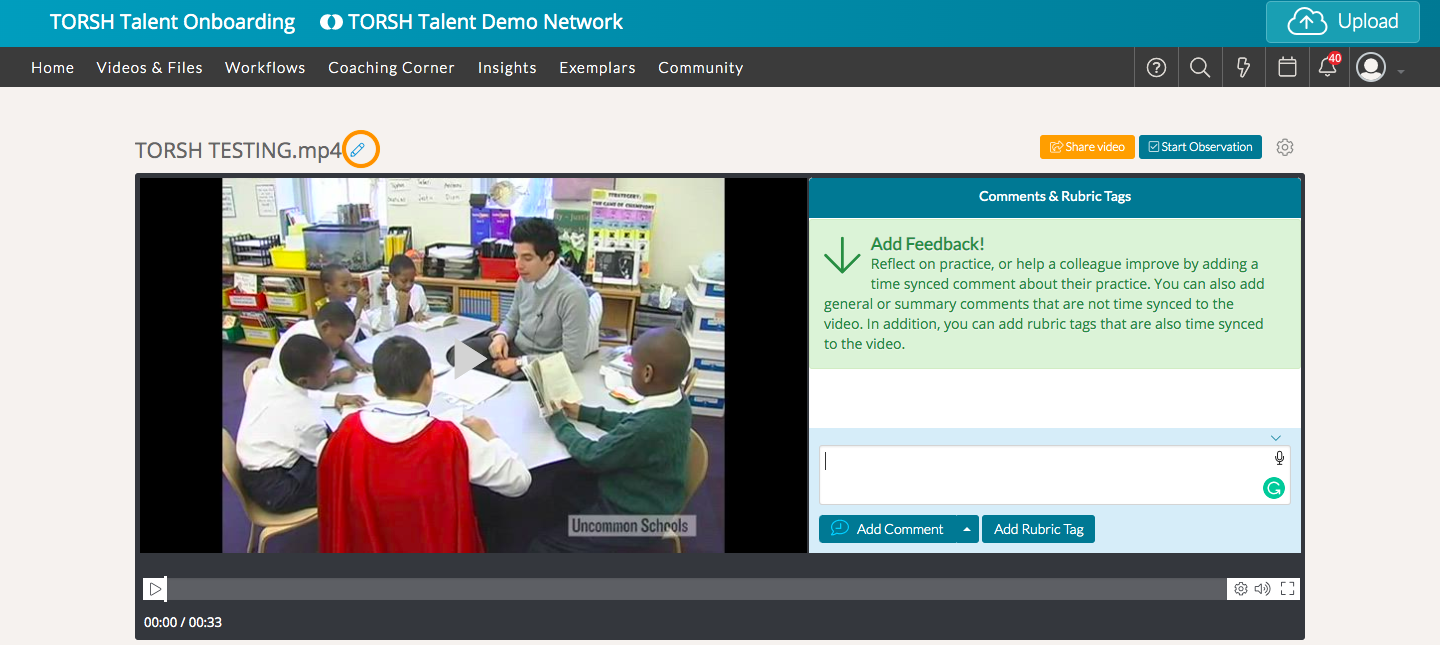Viewport: 1440px width, 645px height.
Task: Click the pencil icon to rename video
Action: [x=358, y=150]
